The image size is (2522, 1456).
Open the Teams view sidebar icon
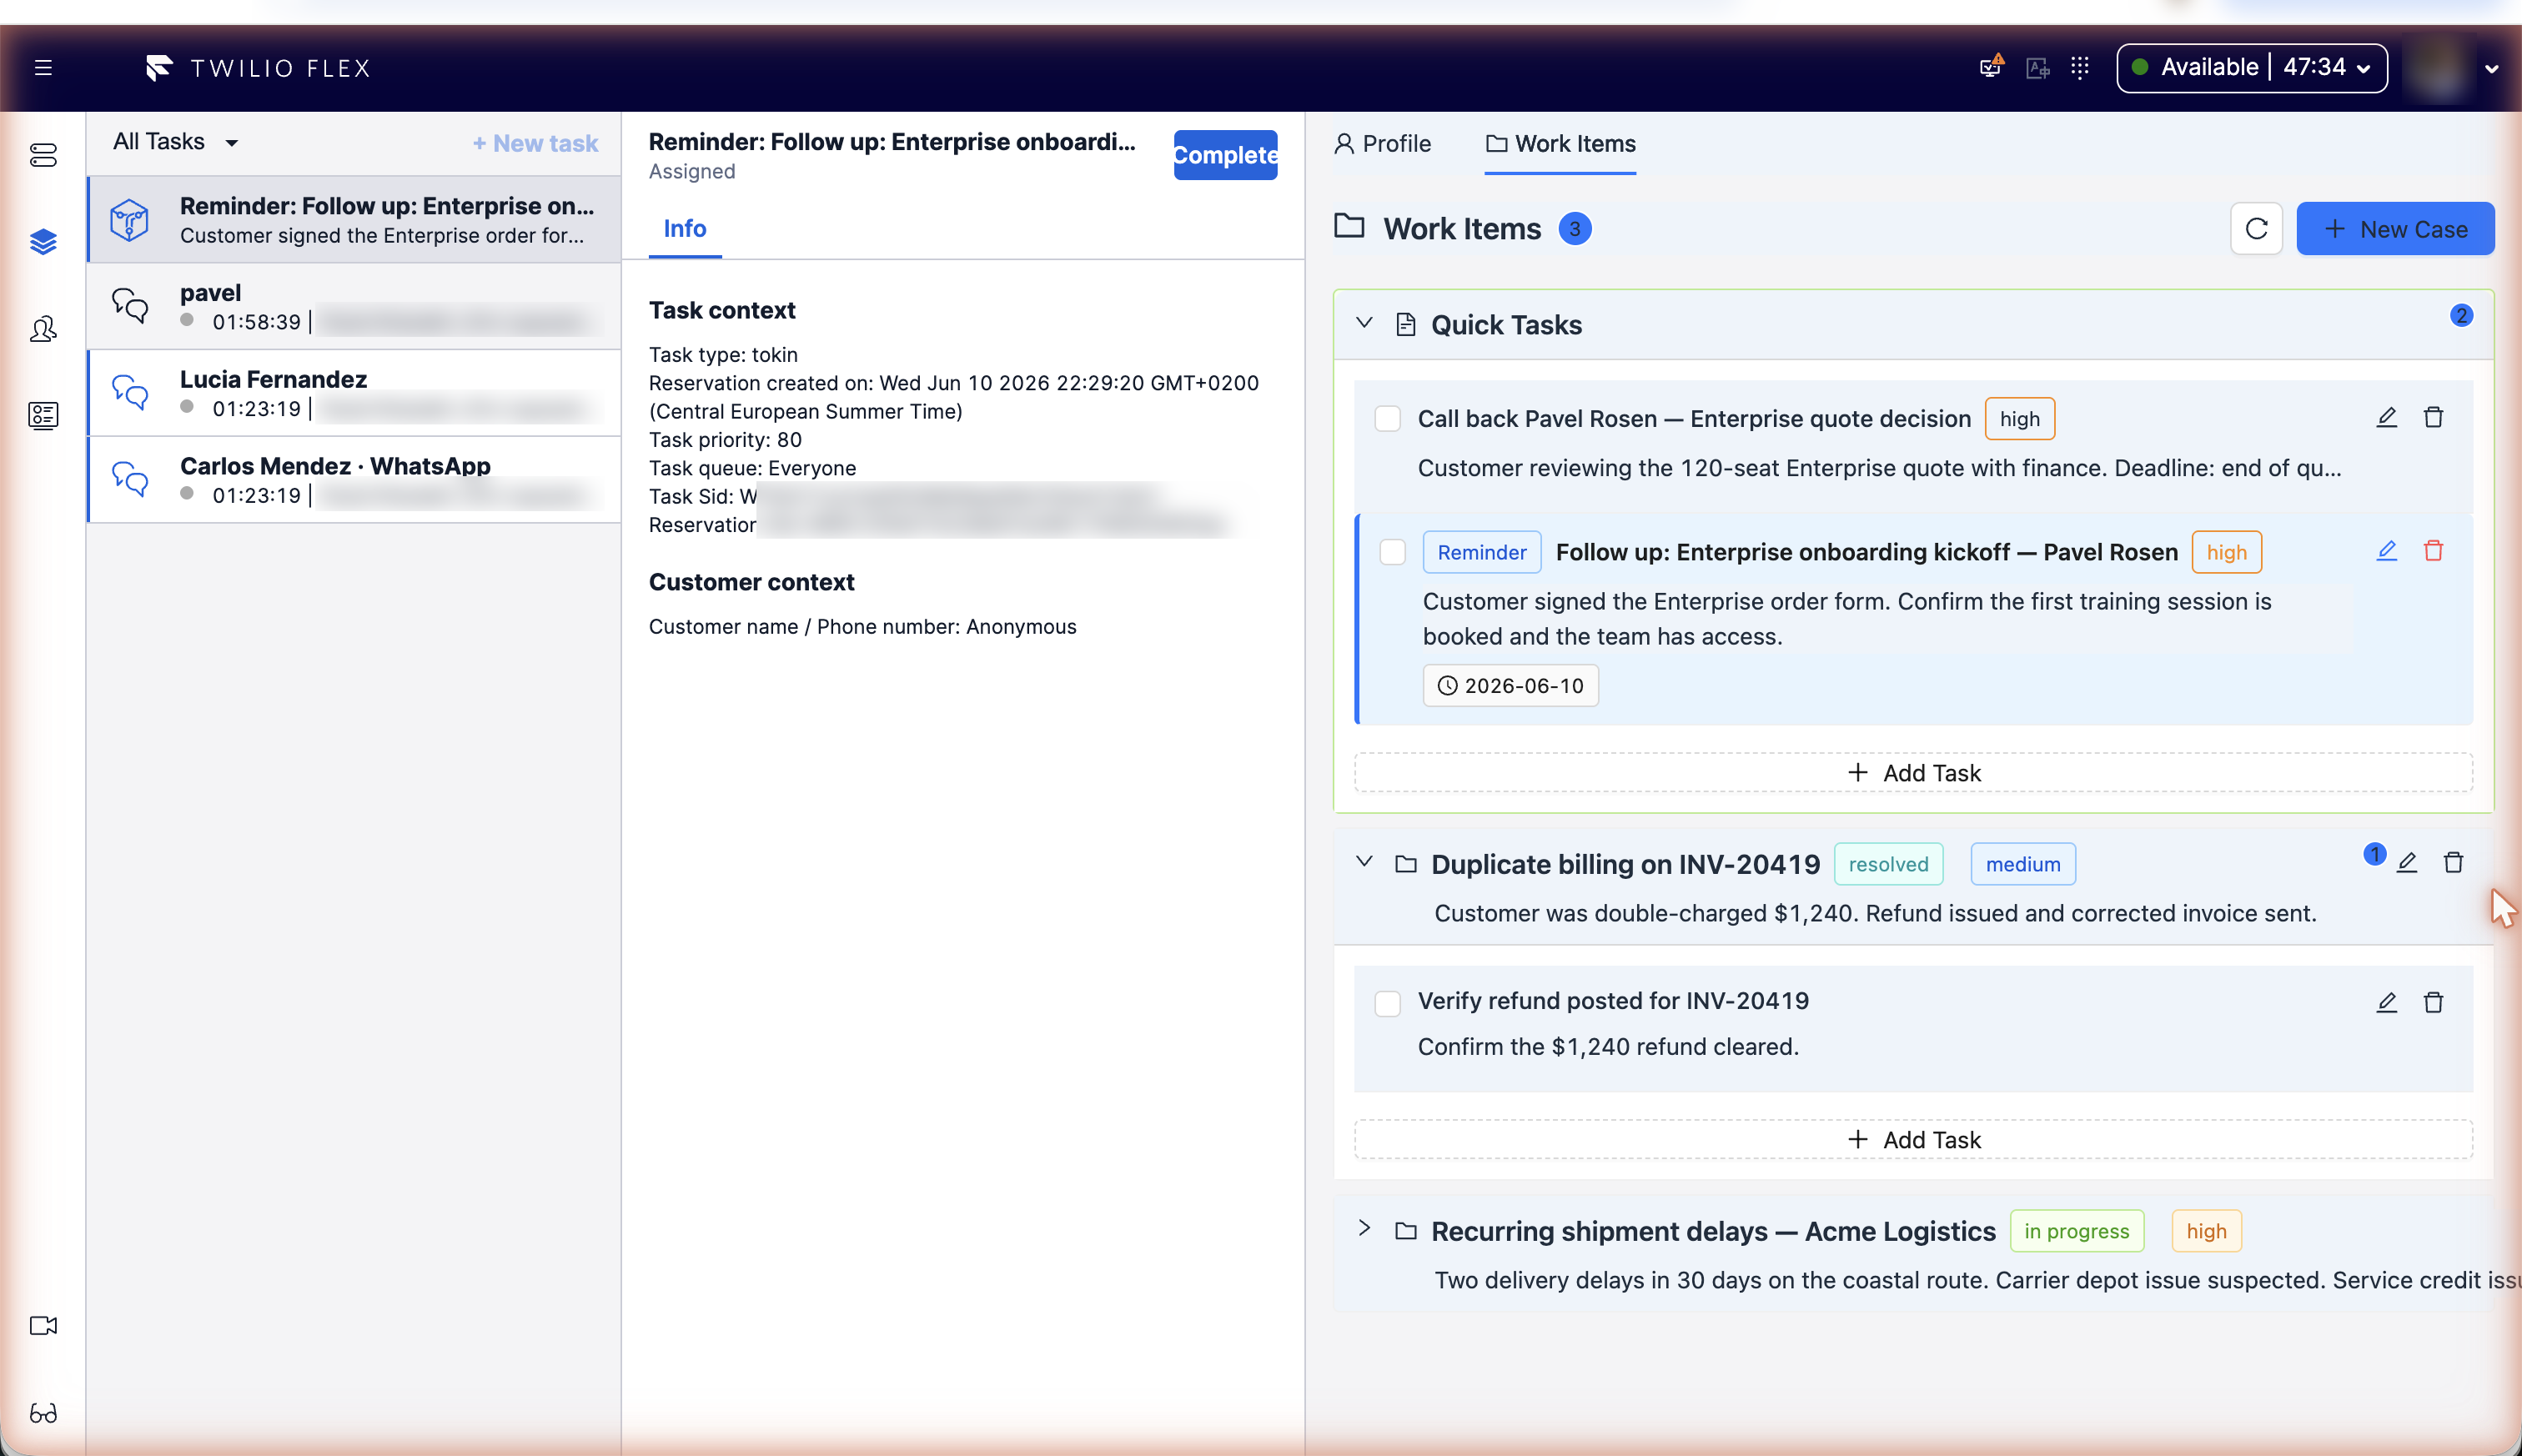point(43,329)
